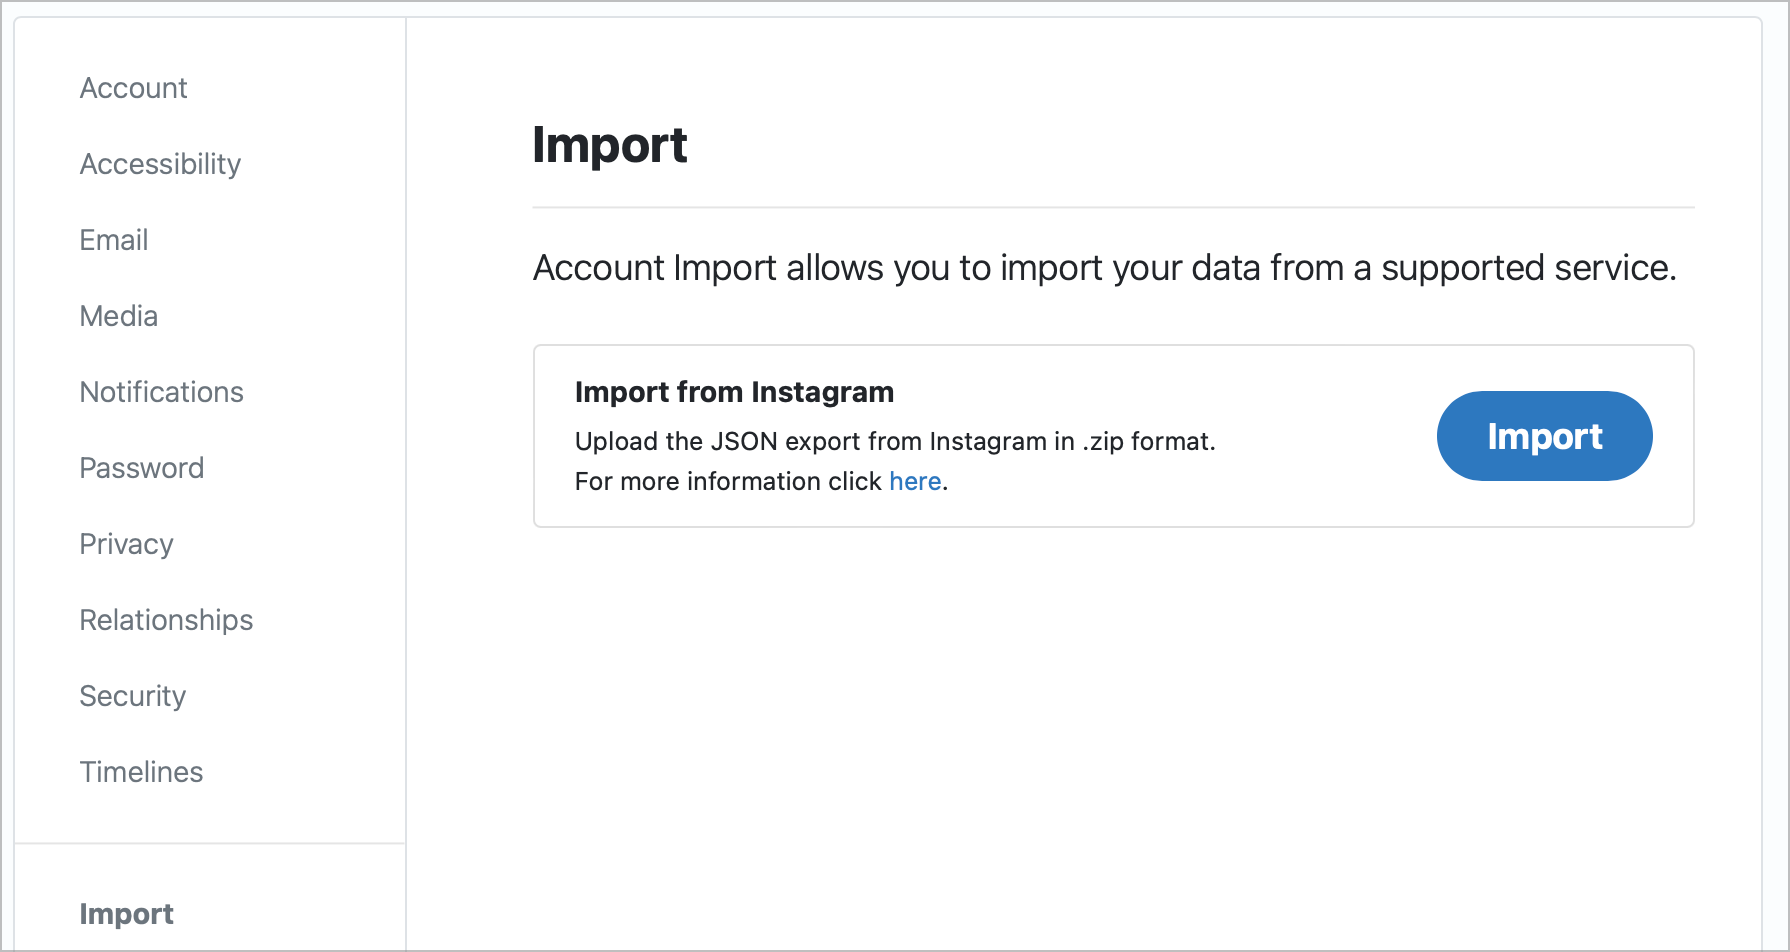This screenshot has width=1790, height=952.
Task: Open the Media settings section
Action: (118, 316)
